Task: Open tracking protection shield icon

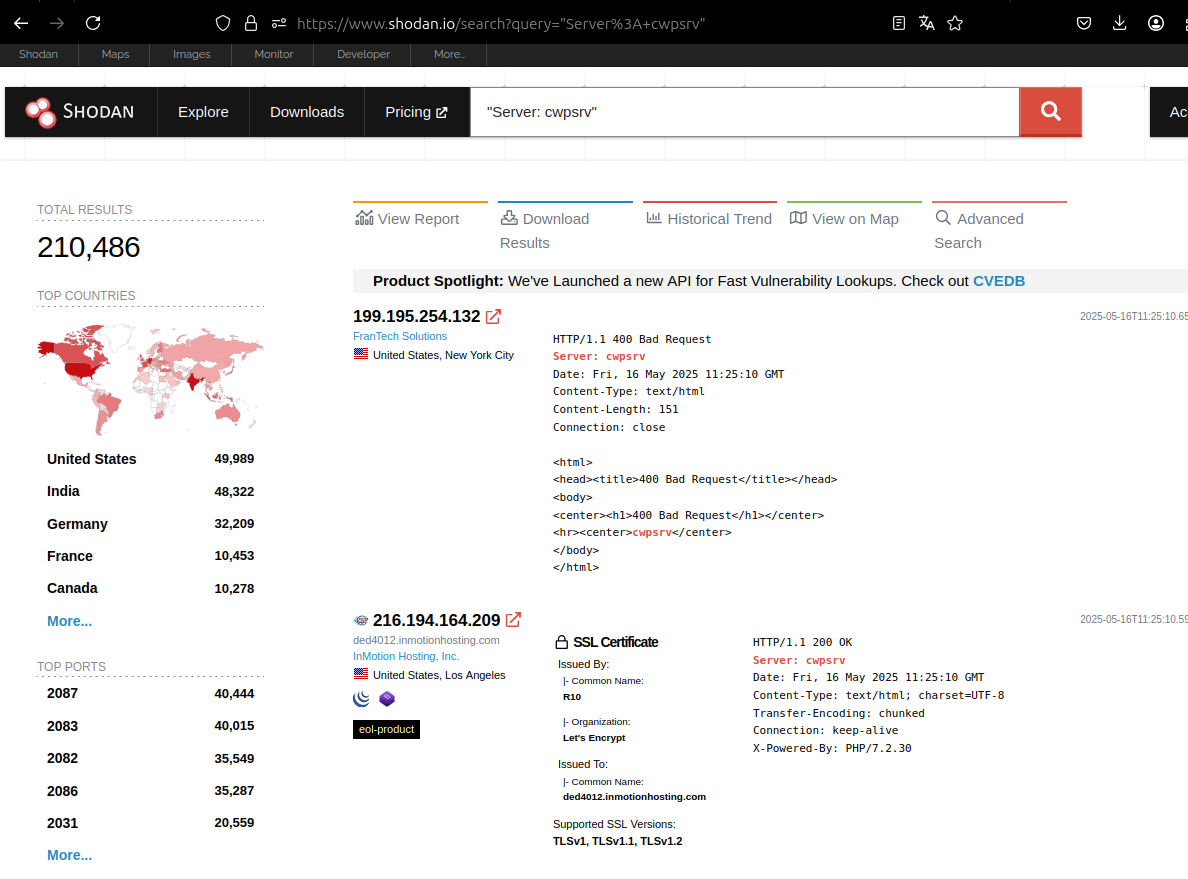Action: click(x=223, y=23)
